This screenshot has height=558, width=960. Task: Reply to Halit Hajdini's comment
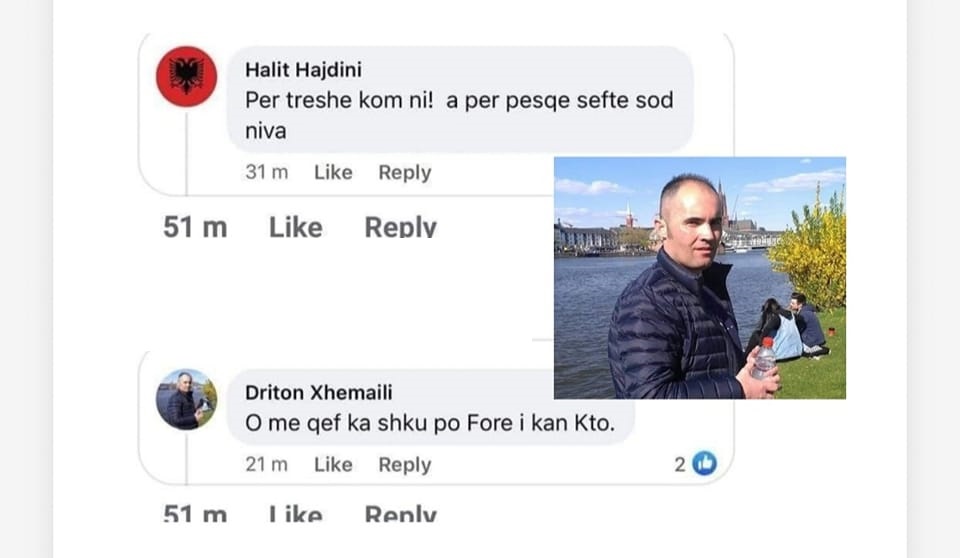coord(405,173)
